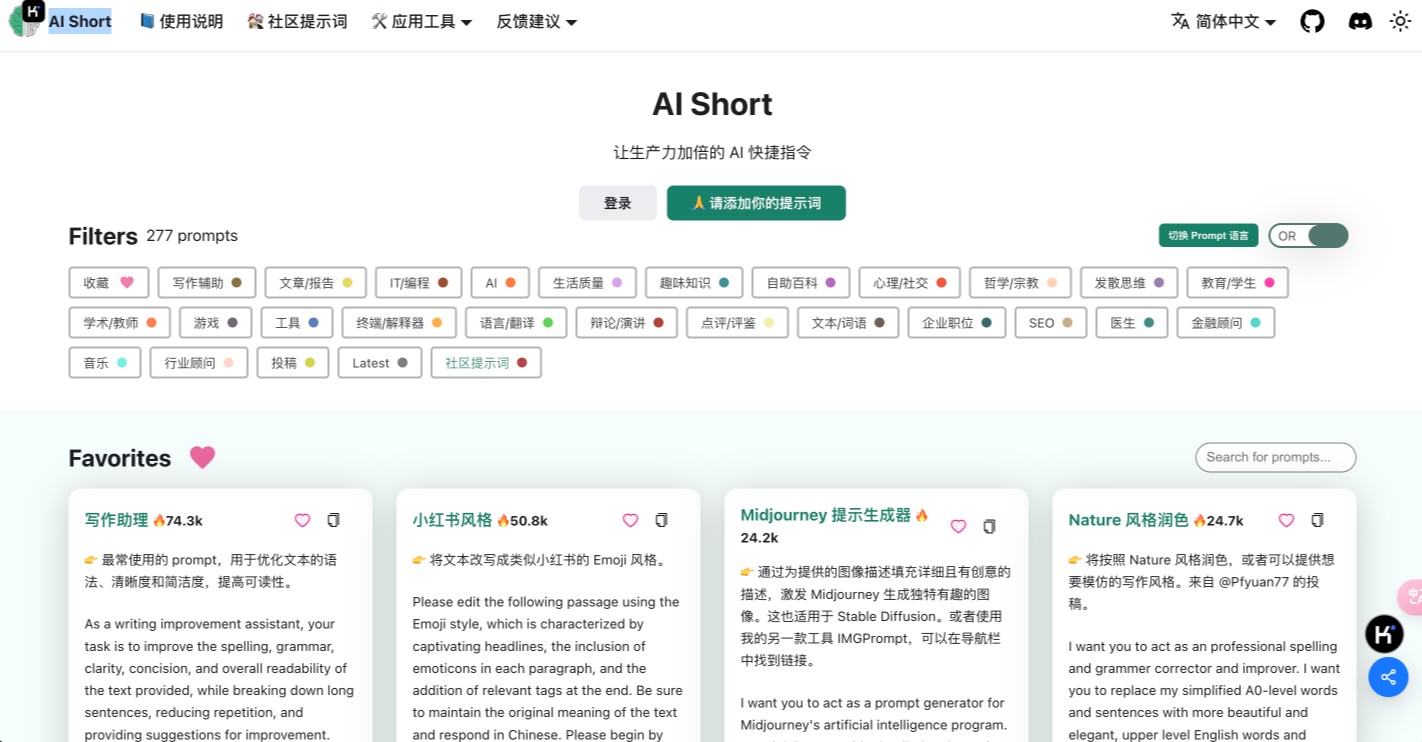
Task: Toggle the 写作辅助 filter tag
Action: (207, 283)
